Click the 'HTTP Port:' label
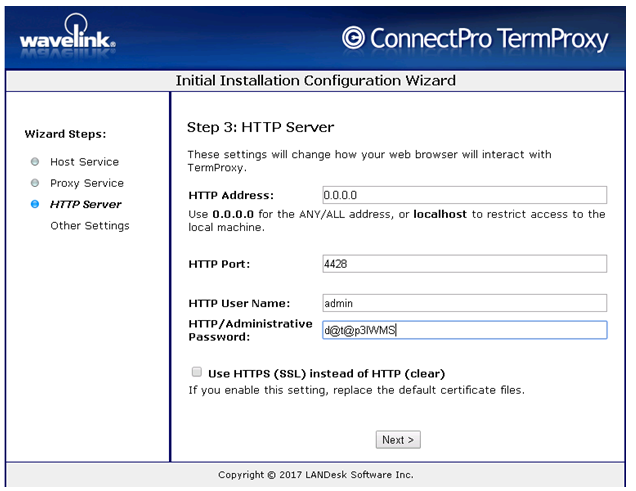Image resolution: width=636 pixels, height=491 pixels. [x=219, y=264]
